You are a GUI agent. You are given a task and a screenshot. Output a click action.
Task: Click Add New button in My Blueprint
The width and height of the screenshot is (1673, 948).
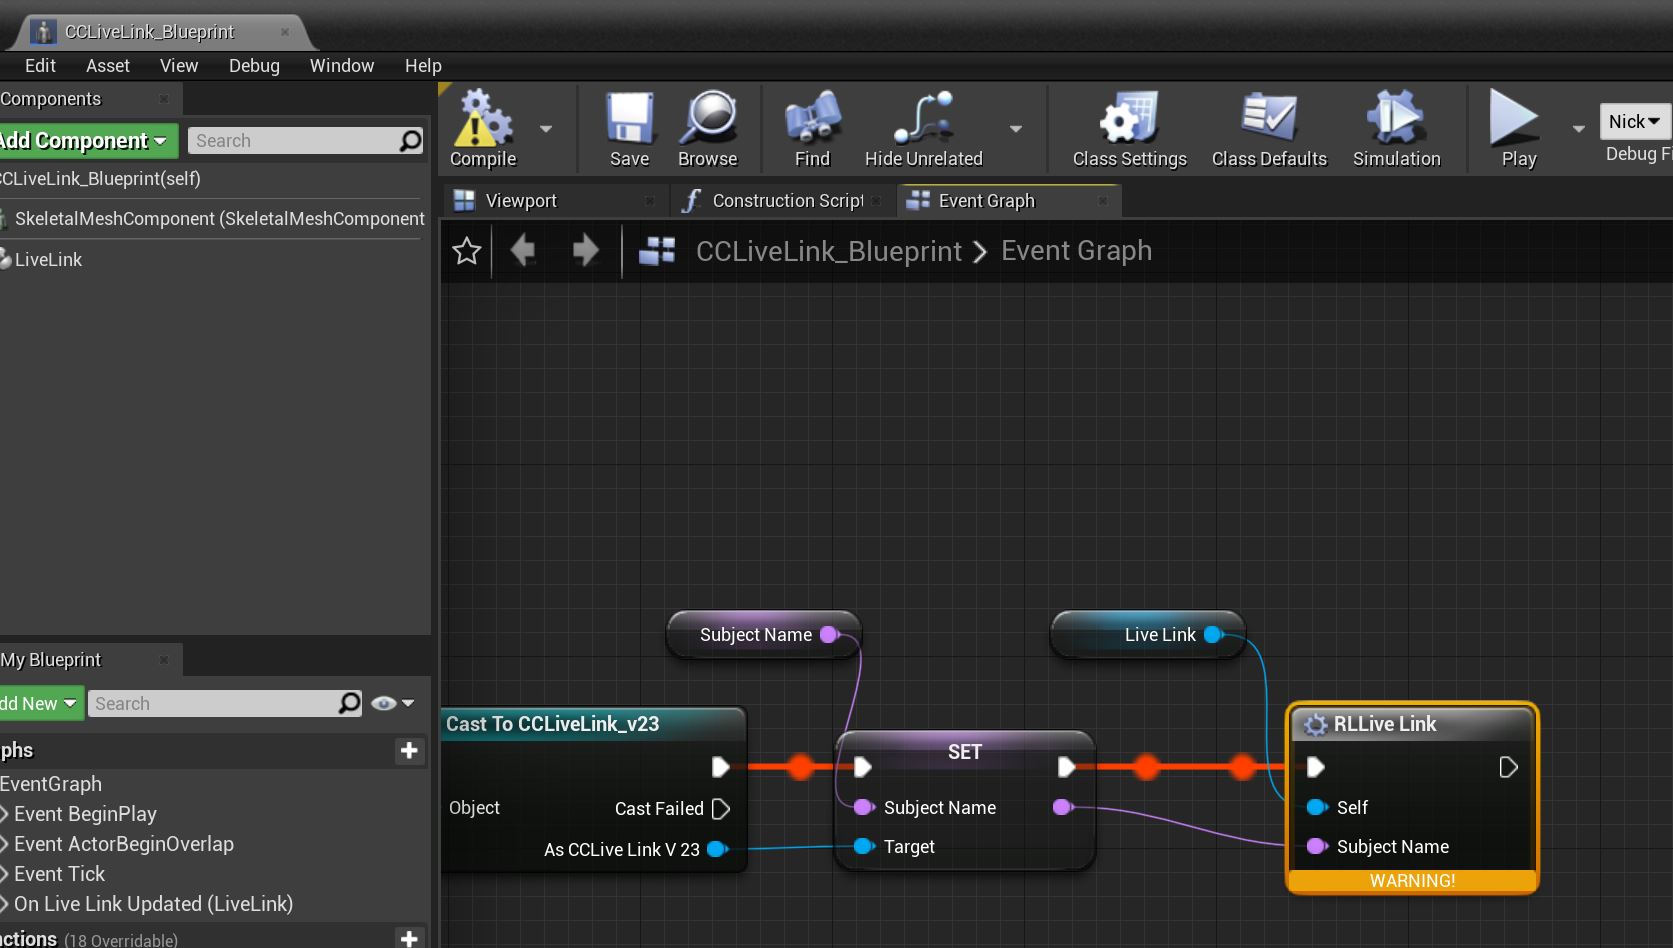pos(40,704)
